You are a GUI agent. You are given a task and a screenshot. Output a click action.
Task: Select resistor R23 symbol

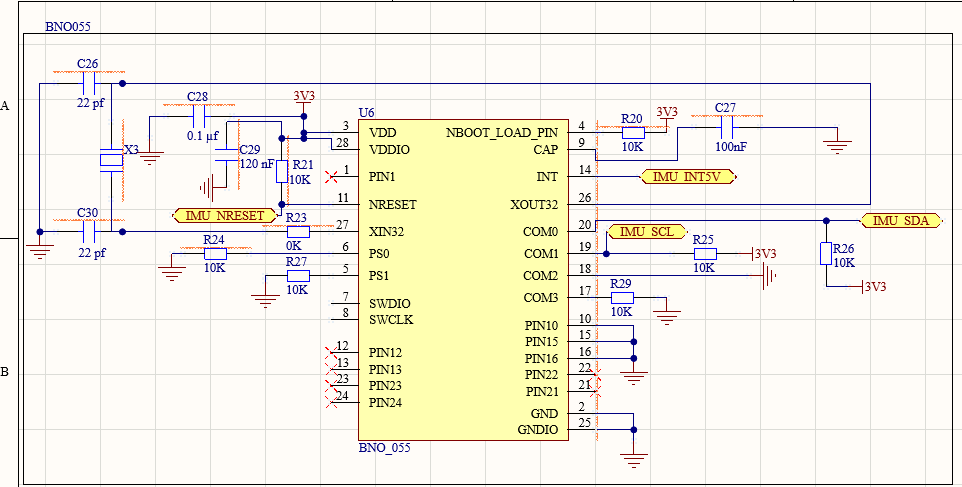click(x=298, y=232)
